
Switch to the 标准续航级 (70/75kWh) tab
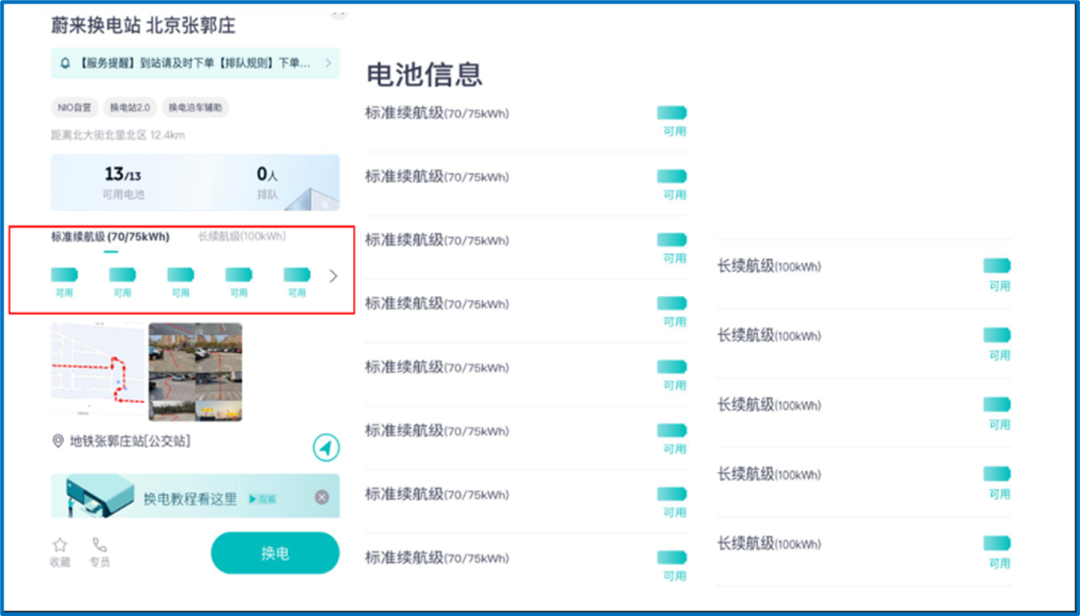pos(110,237)
